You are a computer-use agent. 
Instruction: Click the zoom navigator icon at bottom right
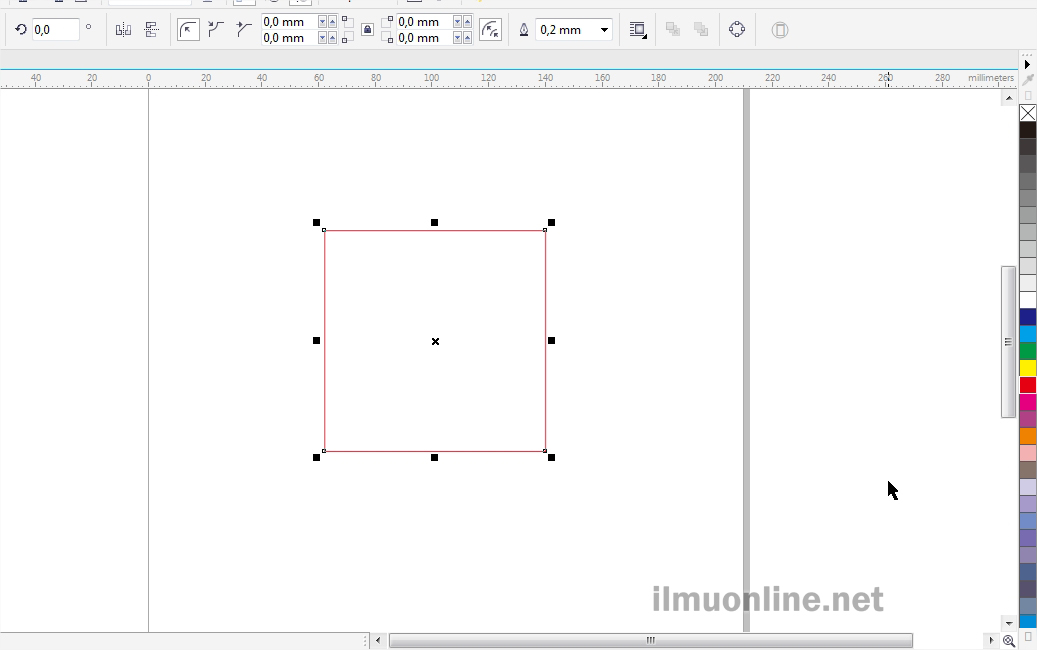[1009, 641]
